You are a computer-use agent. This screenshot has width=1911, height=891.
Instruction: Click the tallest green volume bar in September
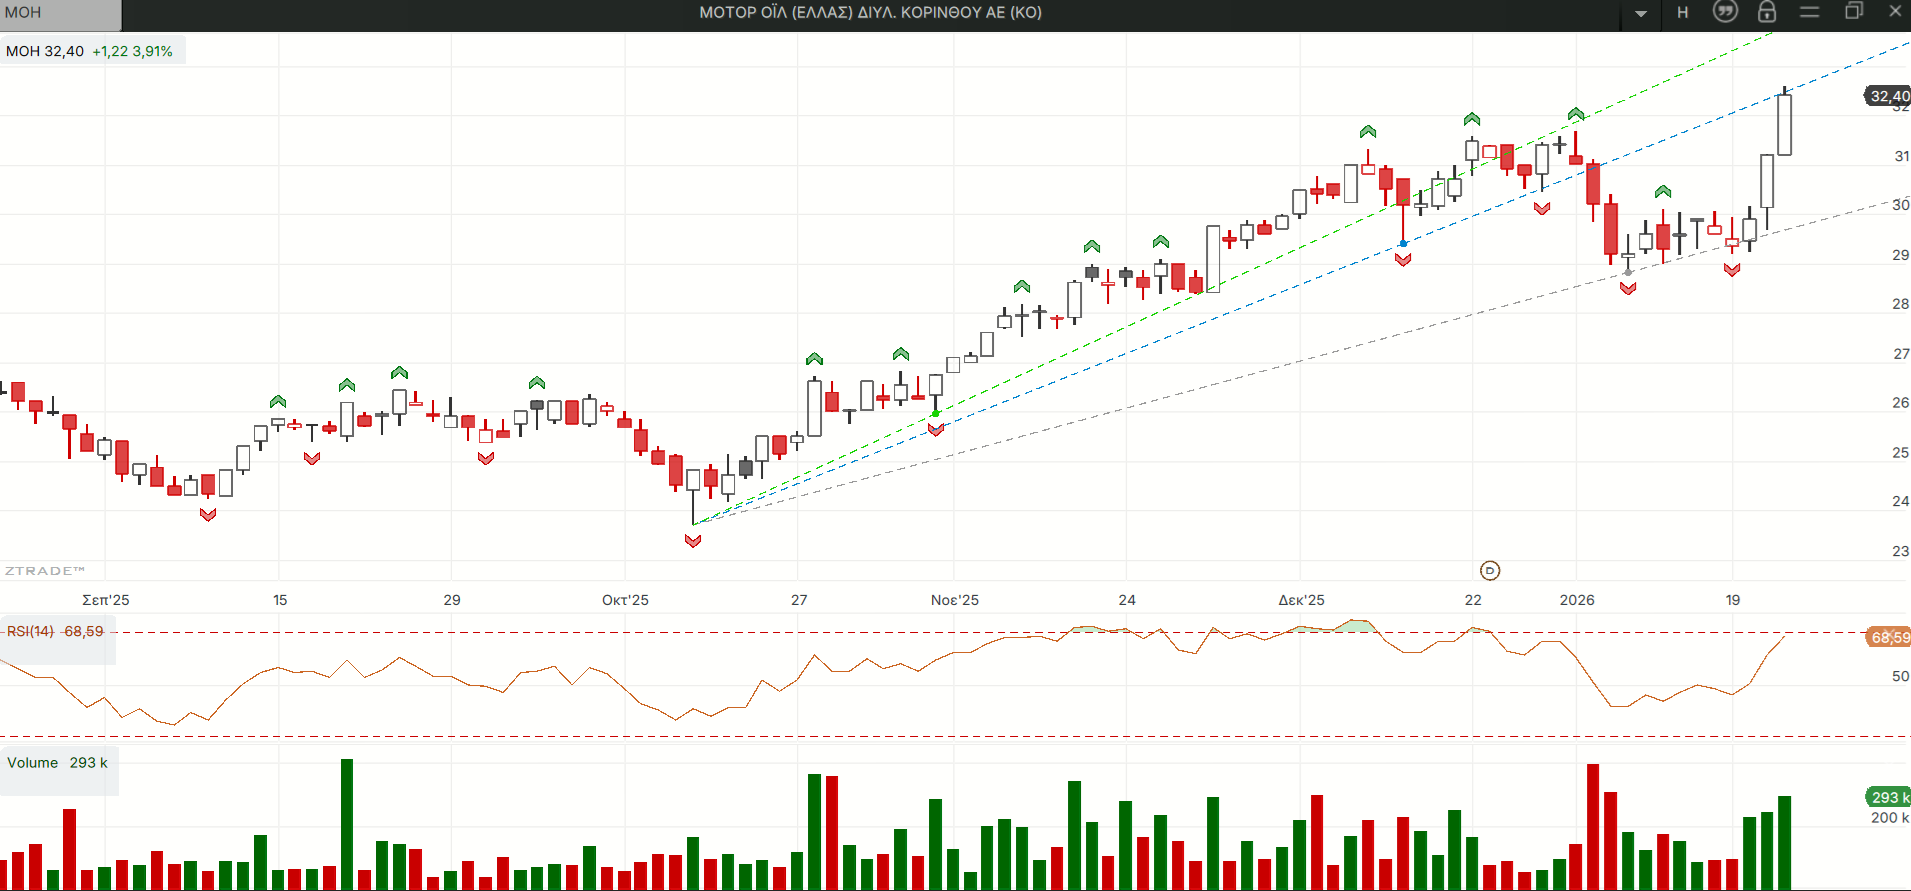(x=347, y=824)
